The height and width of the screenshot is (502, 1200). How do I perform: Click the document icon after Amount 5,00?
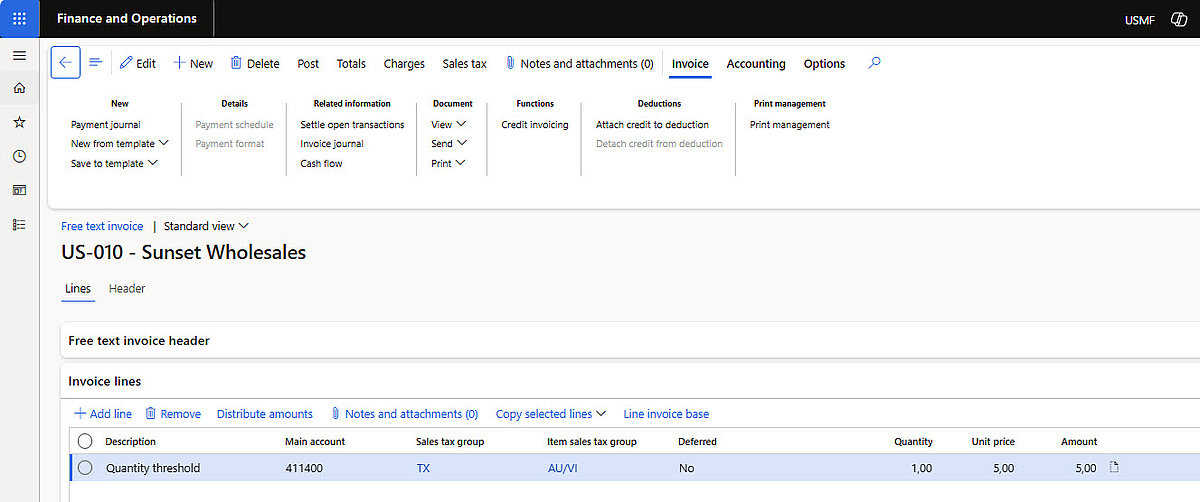1114,467
